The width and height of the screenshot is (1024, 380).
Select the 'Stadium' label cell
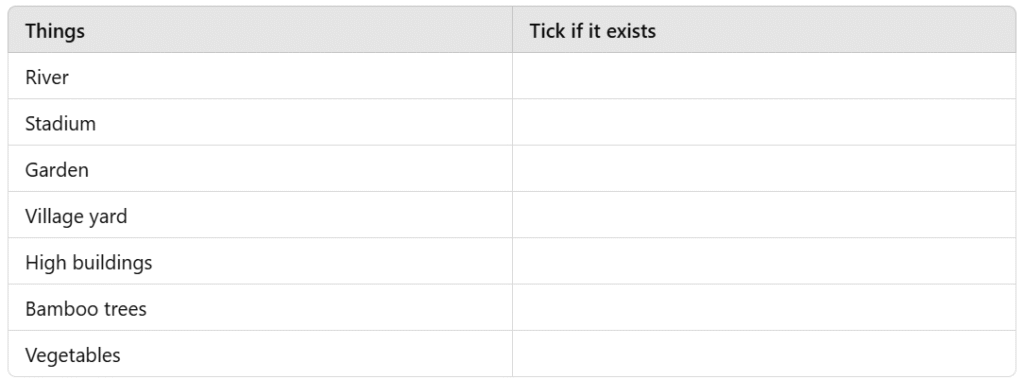coord(260,123)
